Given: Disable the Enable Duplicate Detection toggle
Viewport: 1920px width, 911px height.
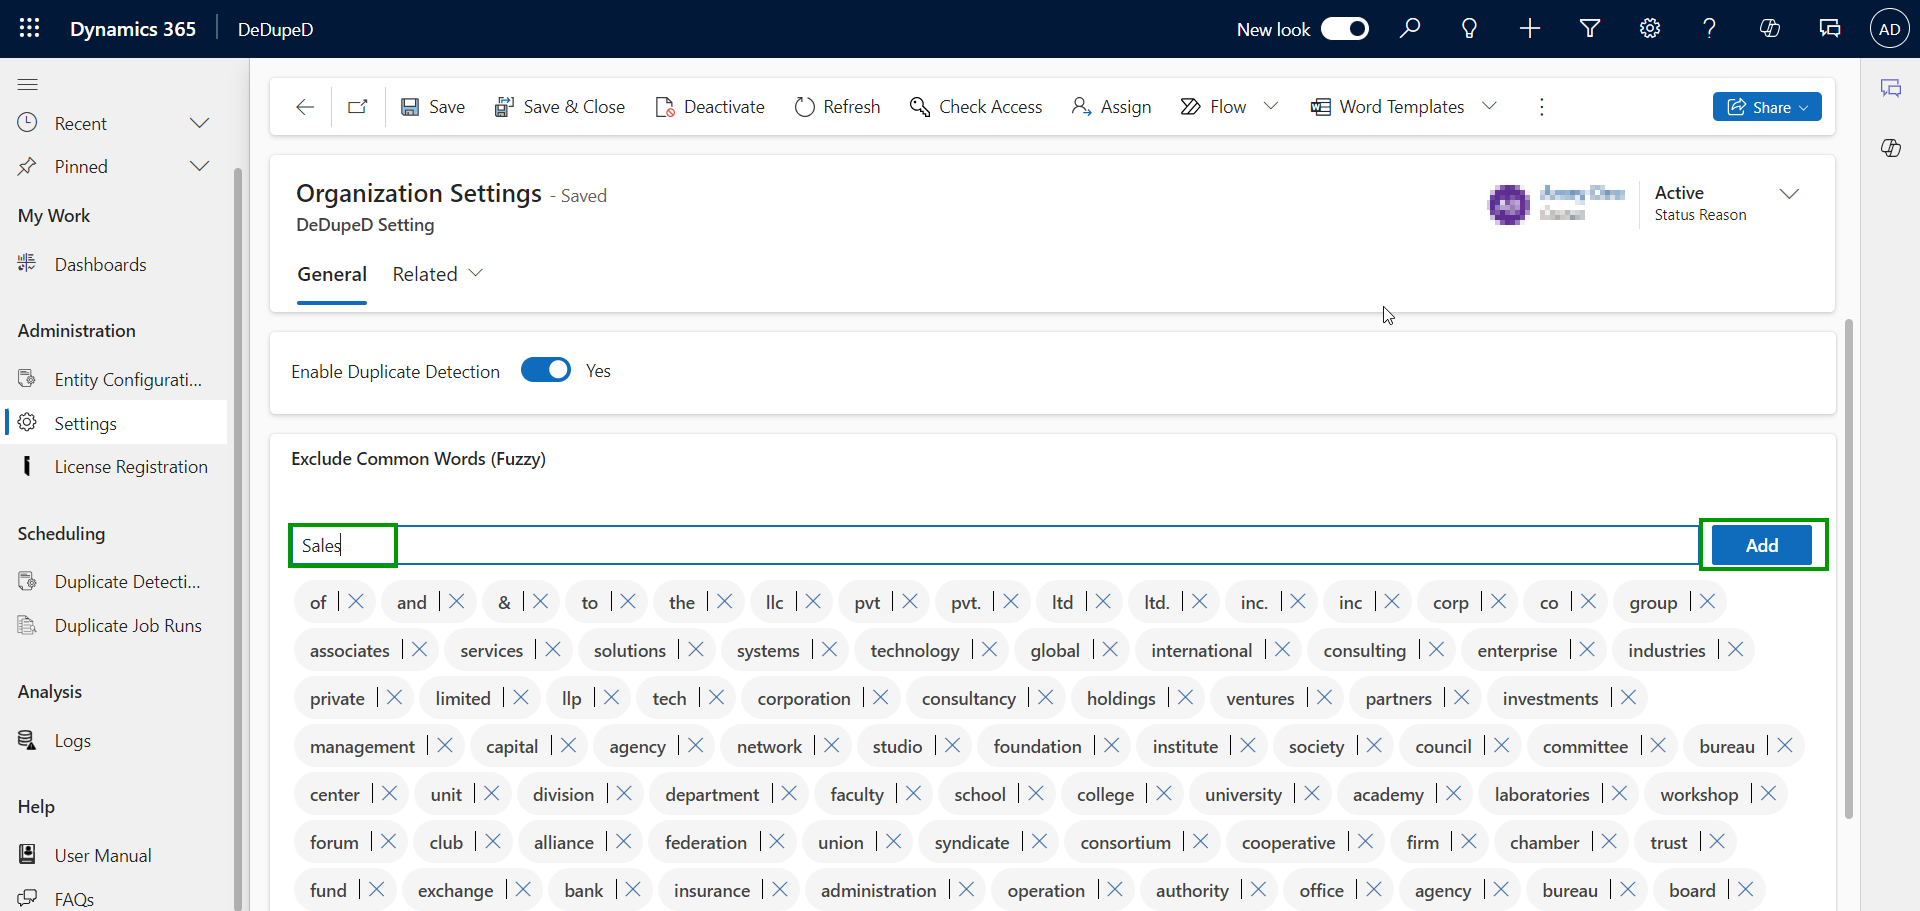Looking at the screenshot, I should pos(546,371).
